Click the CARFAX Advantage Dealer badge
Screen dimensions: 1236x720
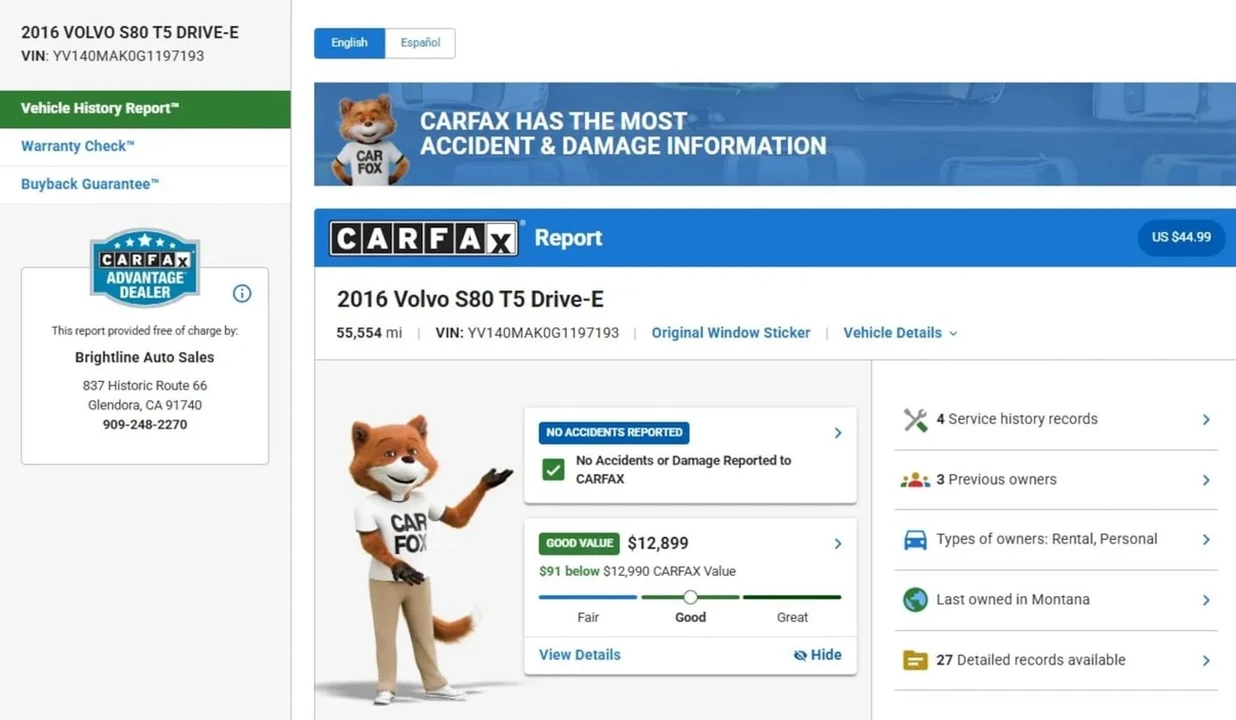[145, 267]
